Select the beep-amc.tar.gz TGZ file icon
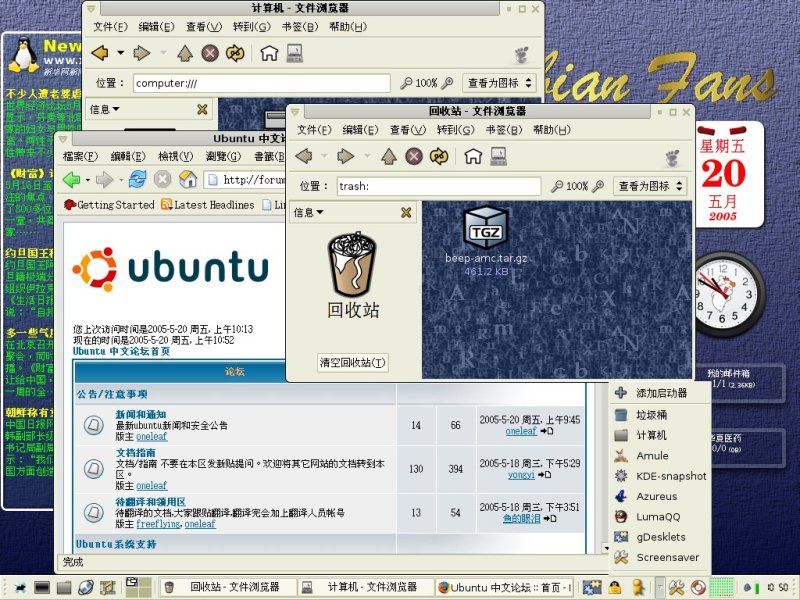Screen dimensions: 800x600 [486, 227]
